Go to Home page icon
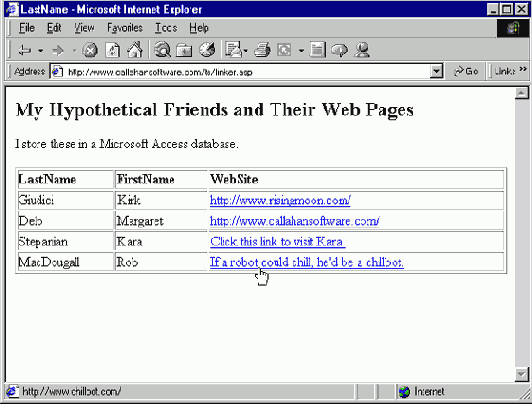Screen dimensions: 532x404 135,50
